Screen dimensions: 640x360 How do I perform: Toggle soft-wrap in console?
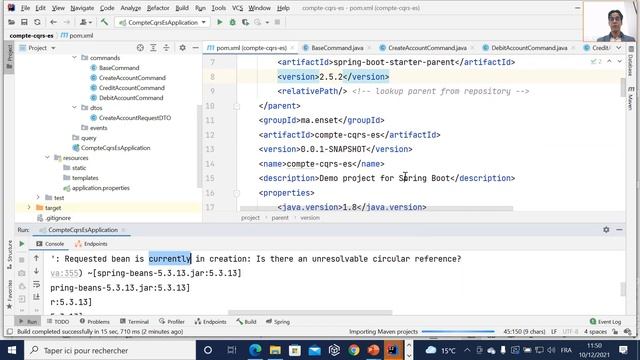click(36, 284)
